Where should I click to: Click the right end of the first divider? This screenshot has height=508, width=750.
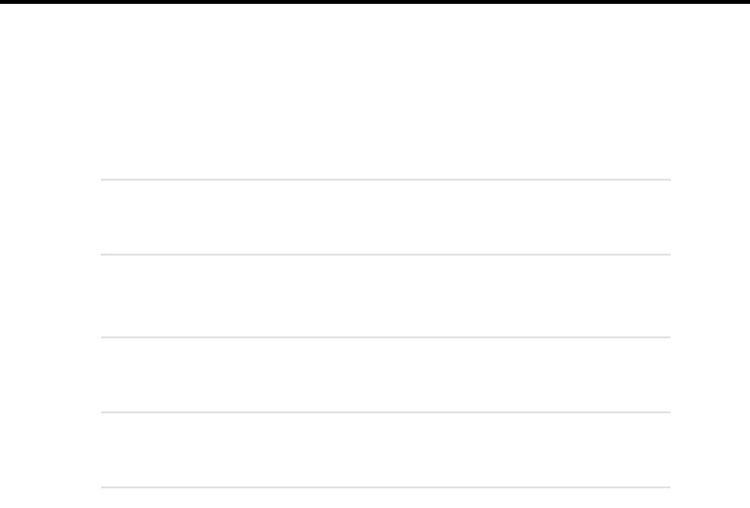[667, 180]
